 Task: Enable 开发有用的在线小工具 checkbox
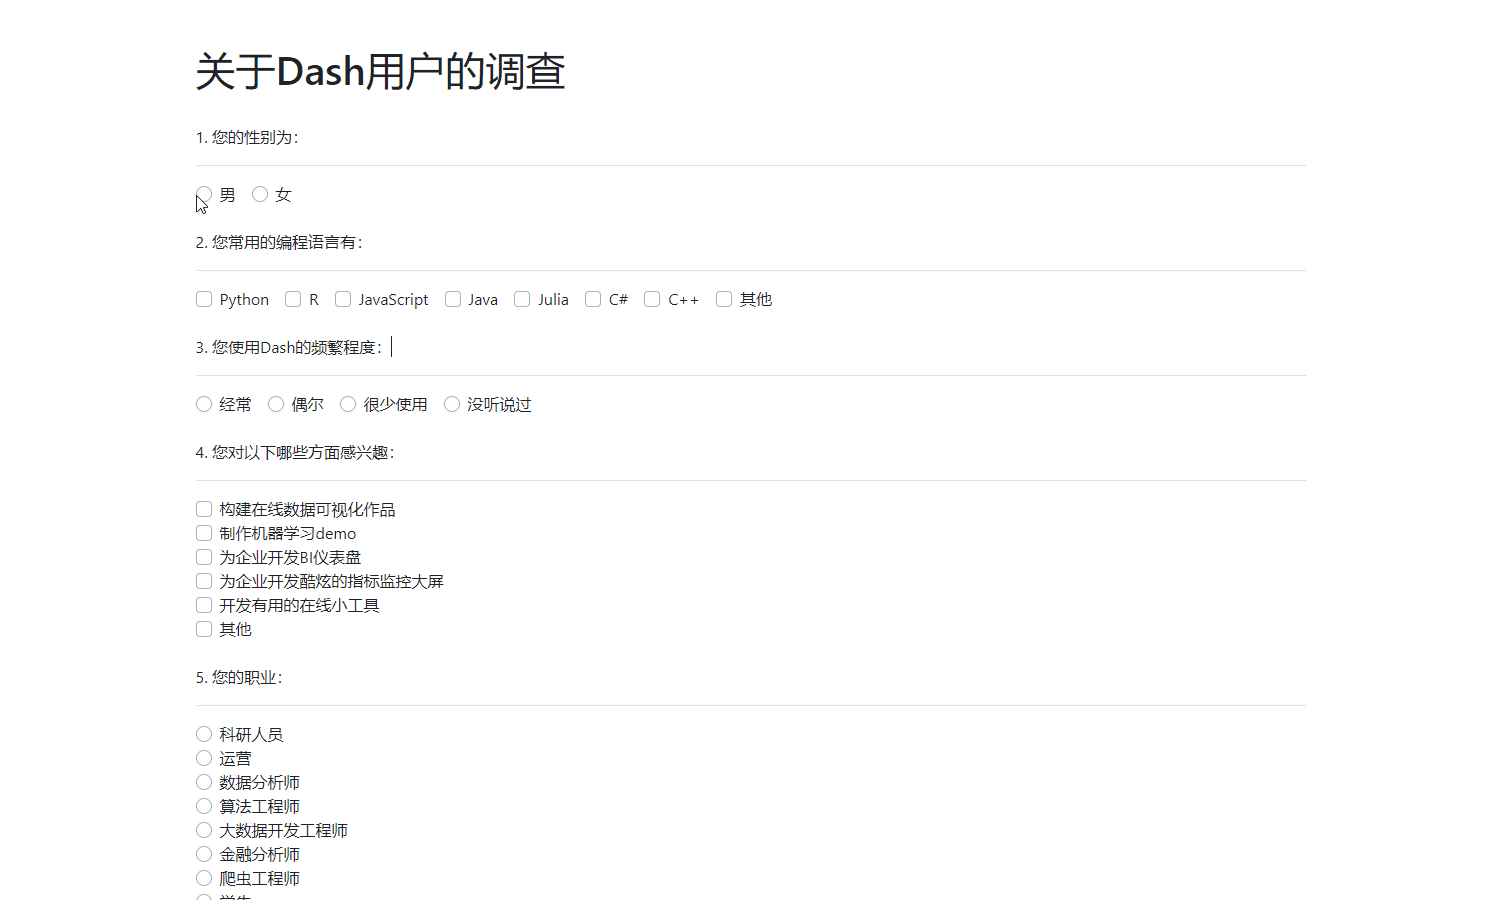(204, 605)
